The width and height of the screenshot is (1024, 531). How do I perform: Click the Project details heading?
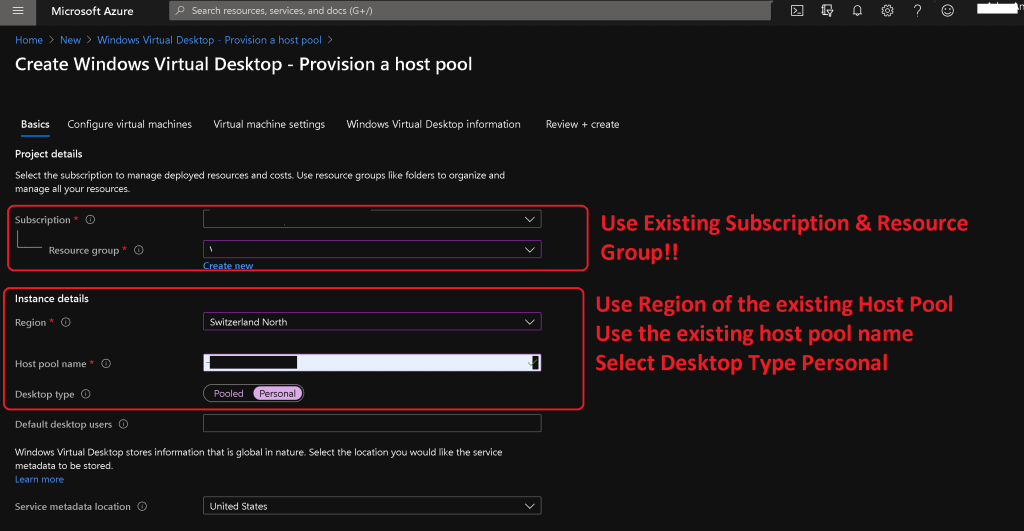[48, 154]
